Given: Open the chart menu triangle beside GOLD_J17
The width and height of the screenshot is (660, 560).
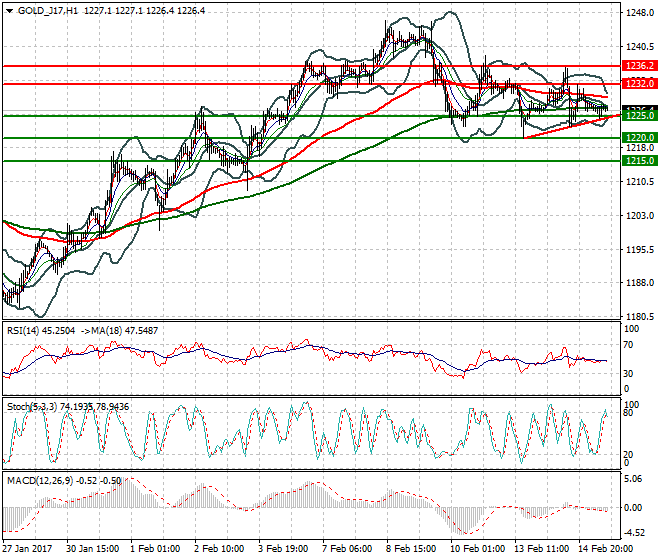Looking at the screenshot, I should tap(9, 11).
